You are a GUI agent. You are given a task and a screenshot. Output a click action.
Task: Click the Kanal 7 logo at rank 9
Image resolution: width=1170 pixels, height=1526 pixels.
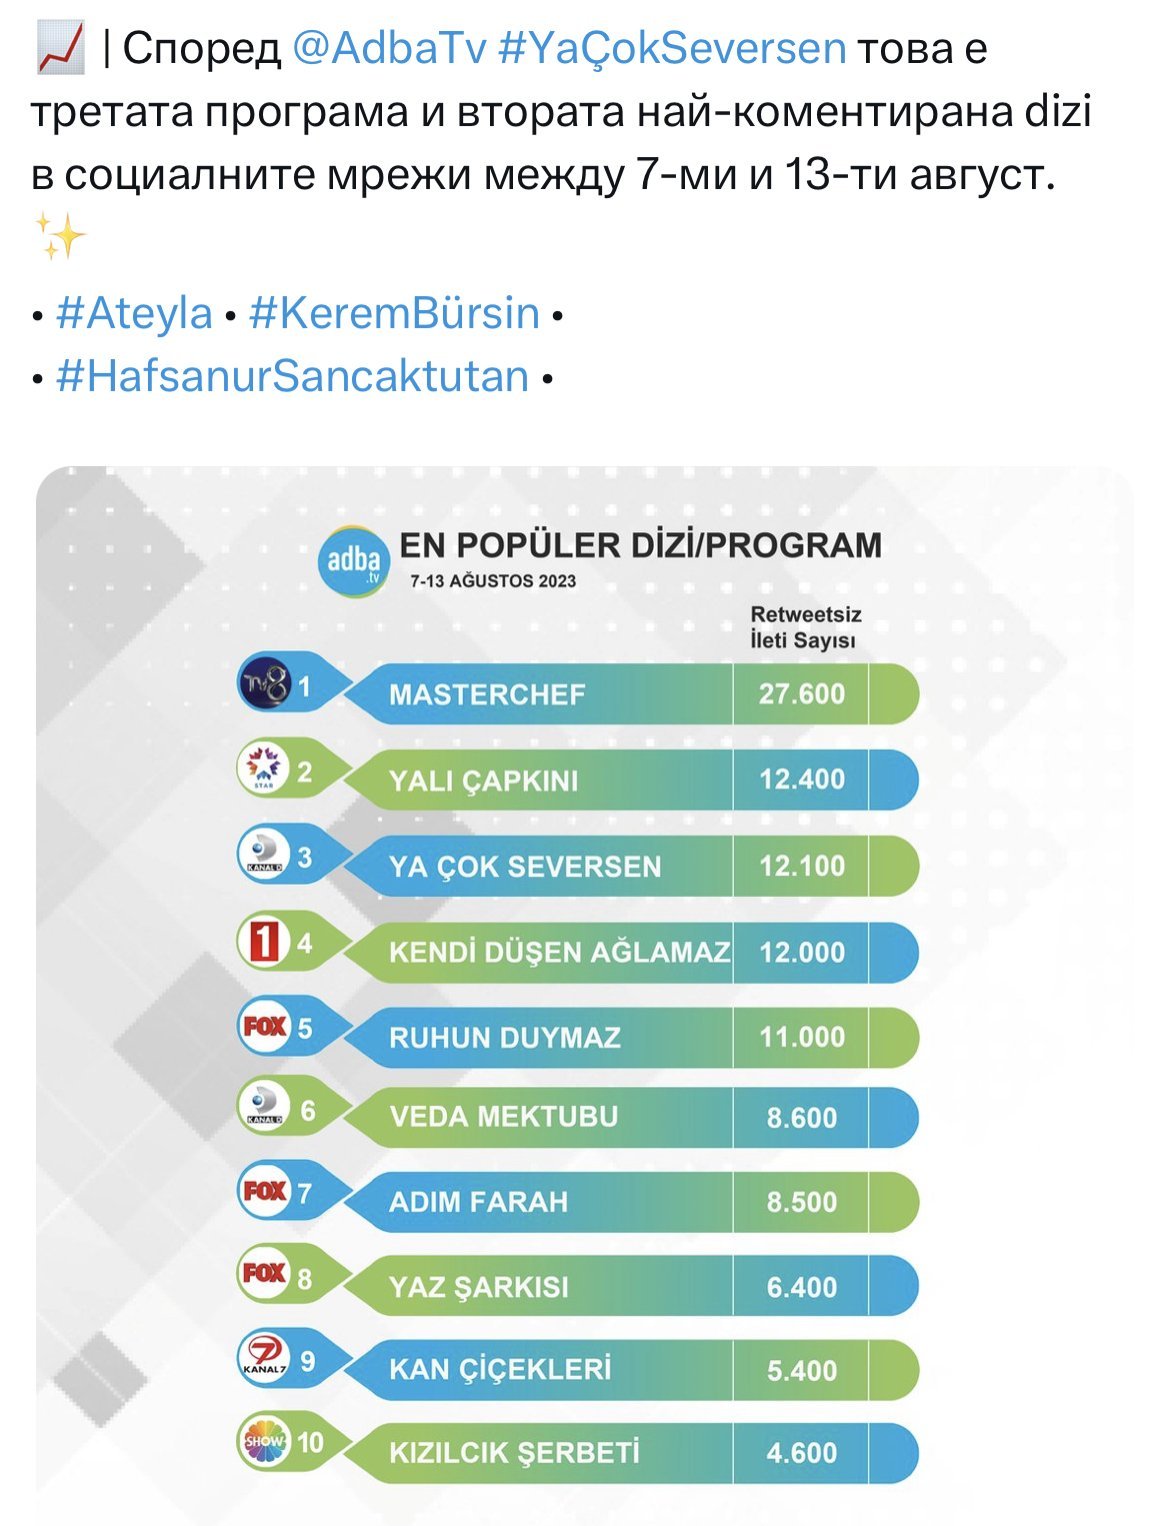pos(264,1359)
